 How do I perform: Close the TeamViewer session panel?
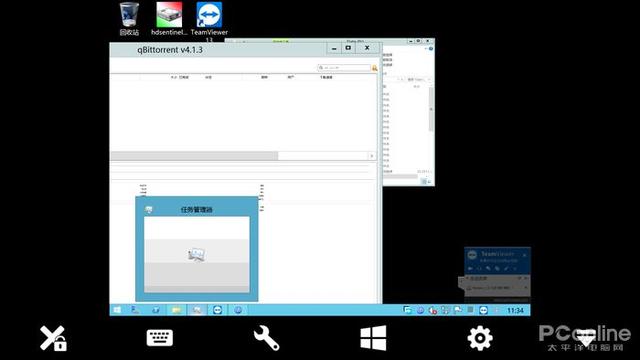click(524, 255)
